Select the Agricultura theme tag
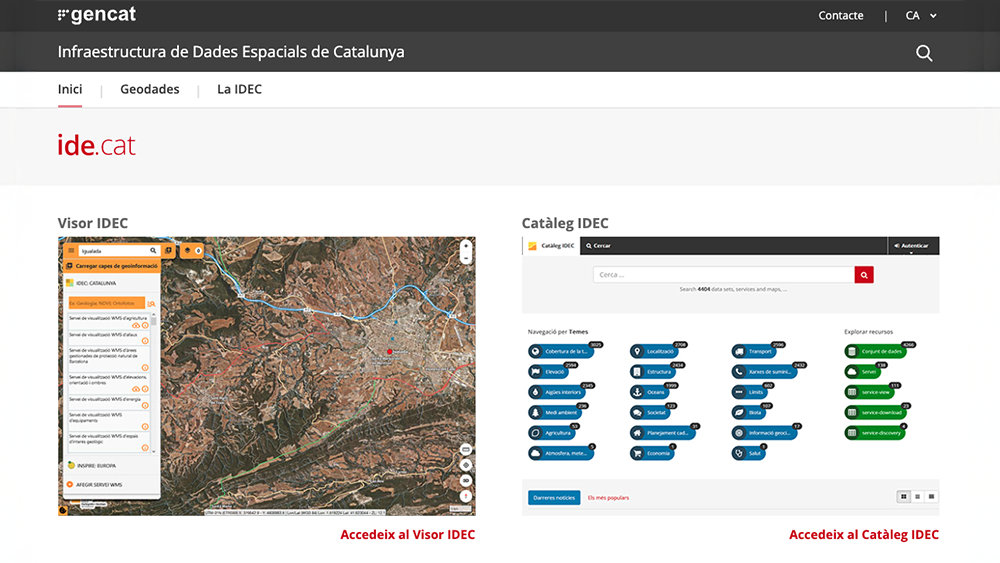The height and width of the screenshot is (563, 1000). (x=551, y=433)
